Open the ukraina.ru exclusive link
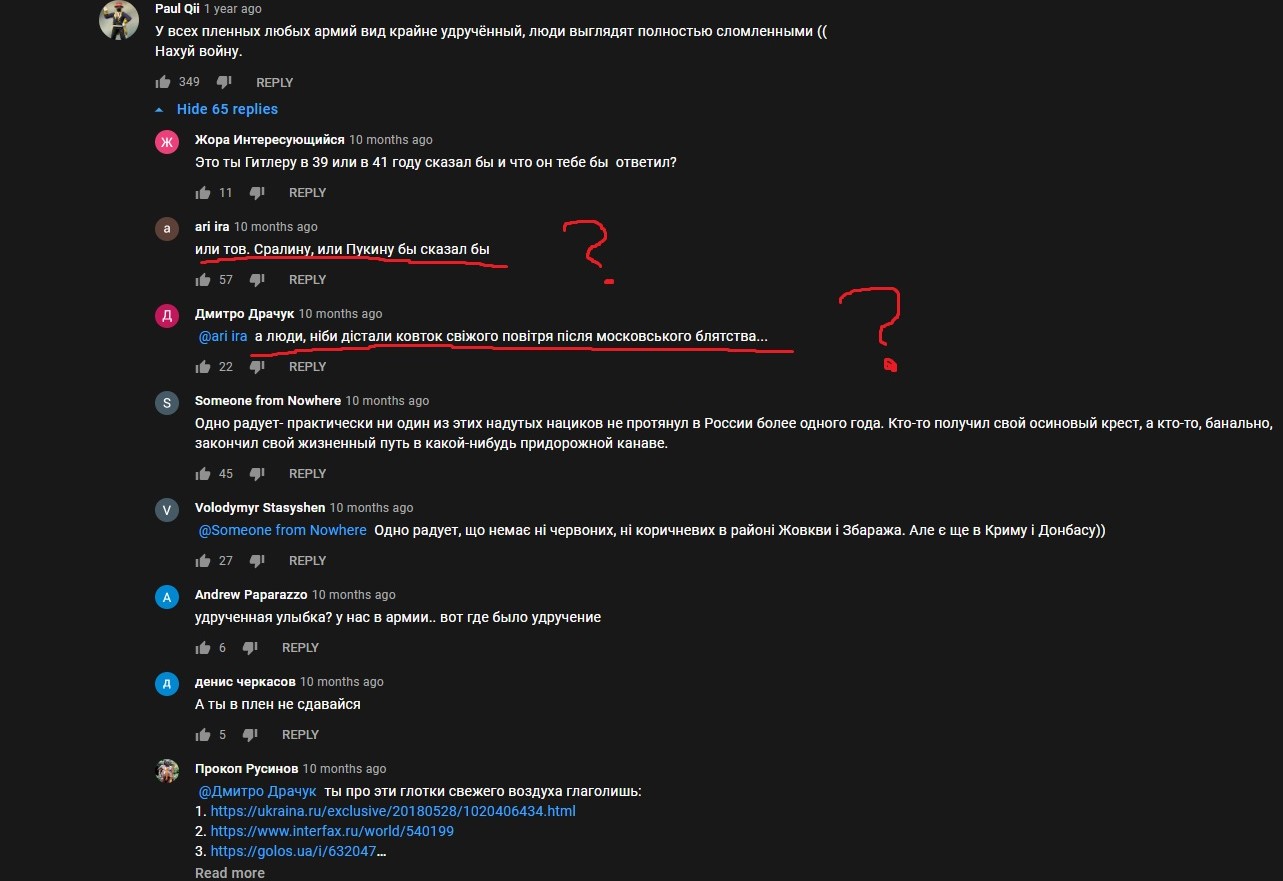 [x=393, y=811]
